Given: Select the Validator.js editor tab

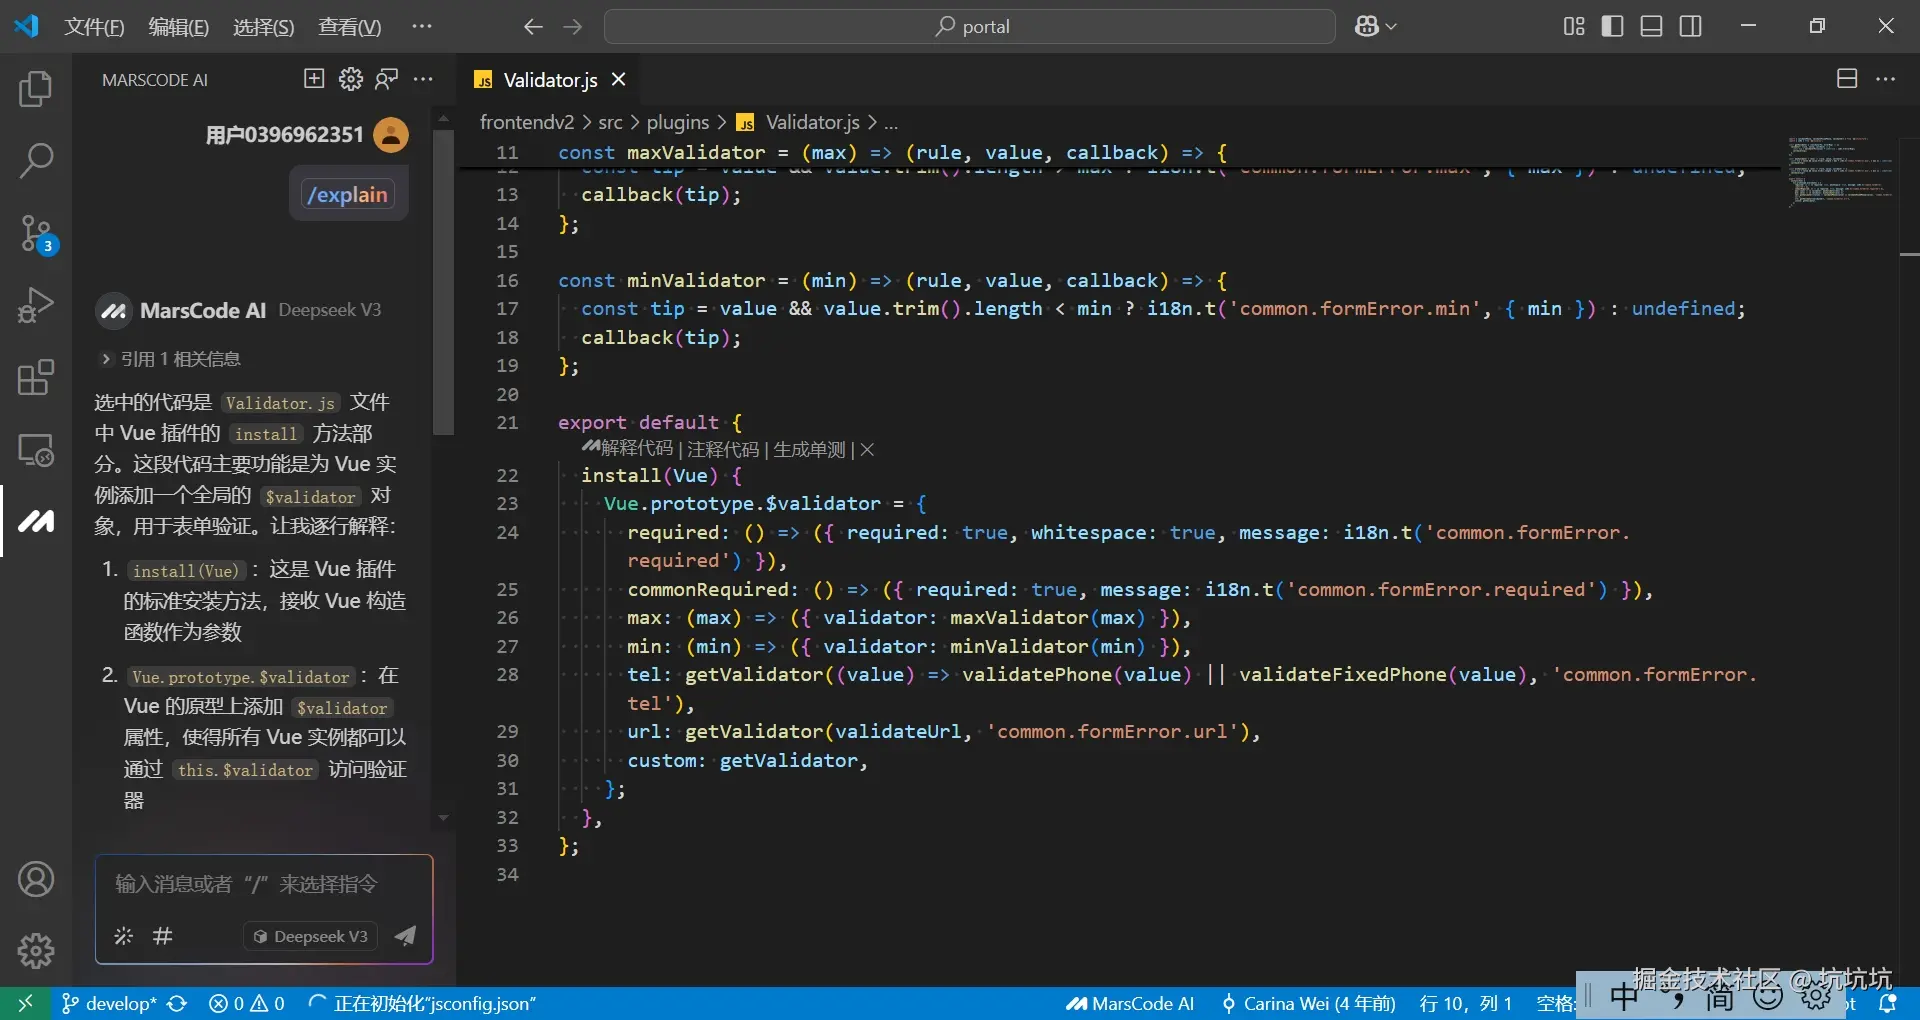Looking at the screenshot, I should (x=549, y=80).
